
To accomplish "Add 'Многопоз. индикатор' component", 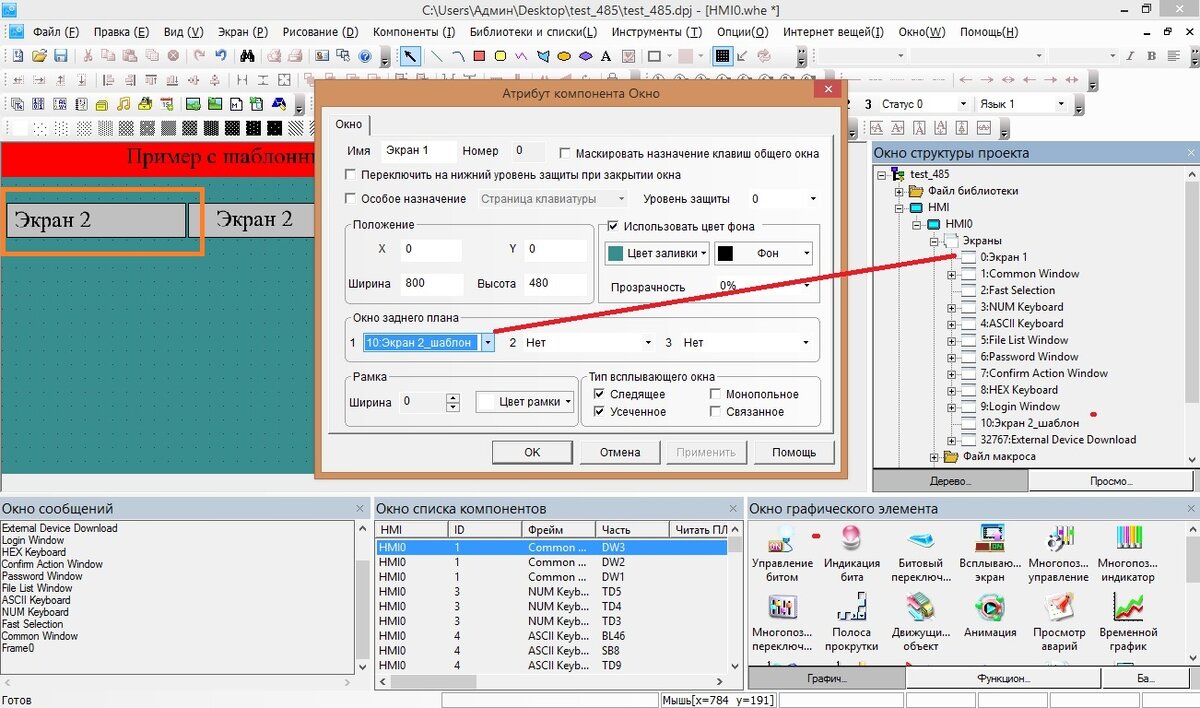I will click(1127, 554).
